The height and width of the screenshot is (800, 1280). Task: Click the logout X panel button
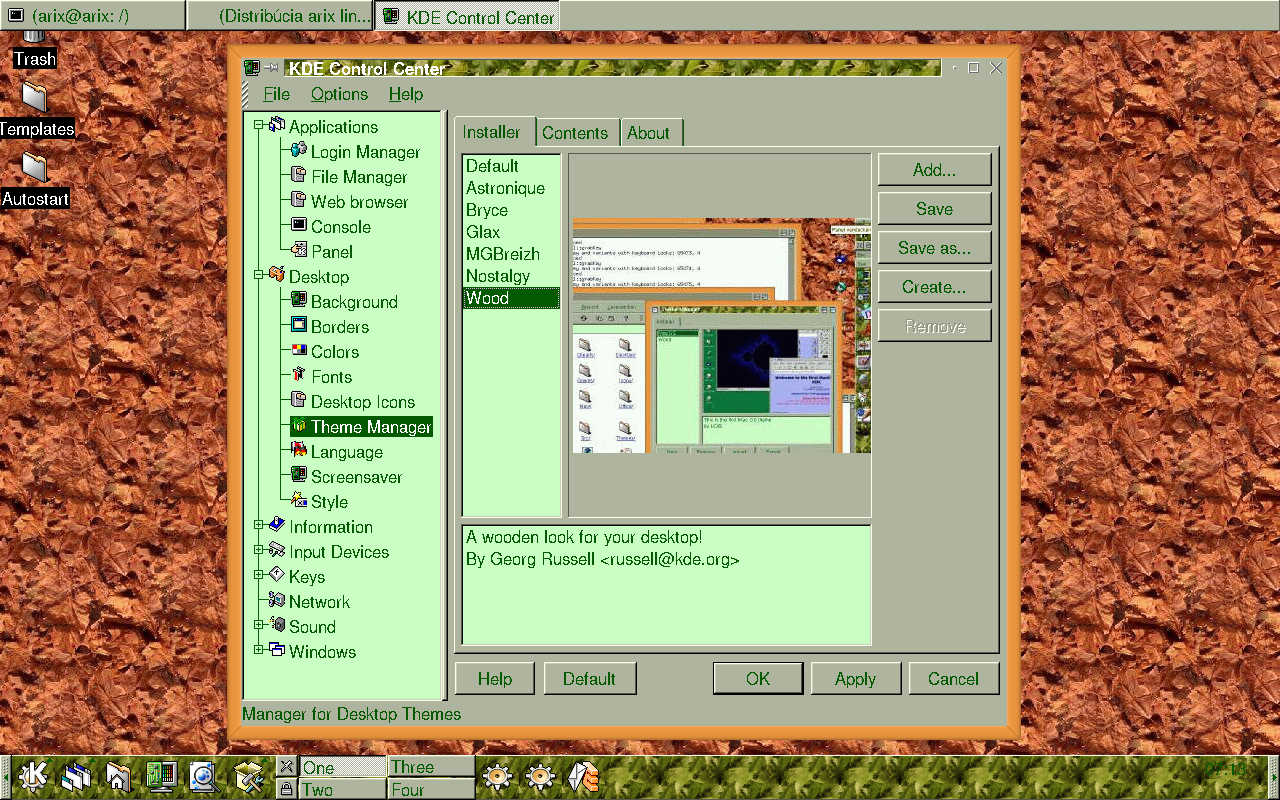click(287, 767)
